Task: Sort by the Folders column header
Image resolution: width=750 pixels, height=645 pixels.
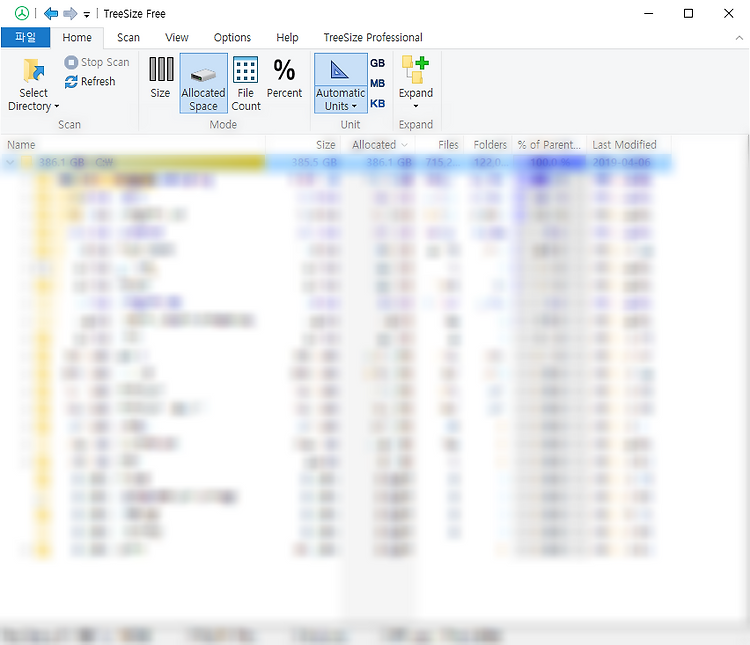Action: click(x=488, y=145)
